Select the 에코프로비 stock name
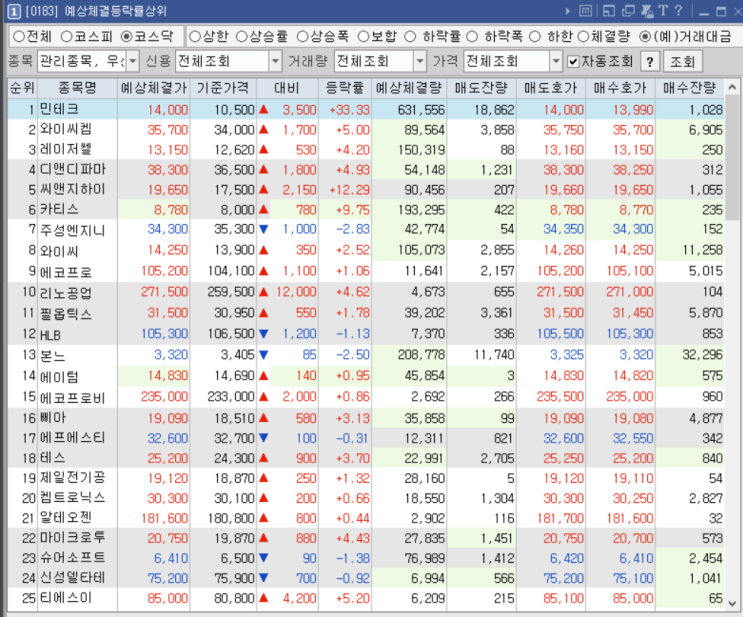 (72, 397)
